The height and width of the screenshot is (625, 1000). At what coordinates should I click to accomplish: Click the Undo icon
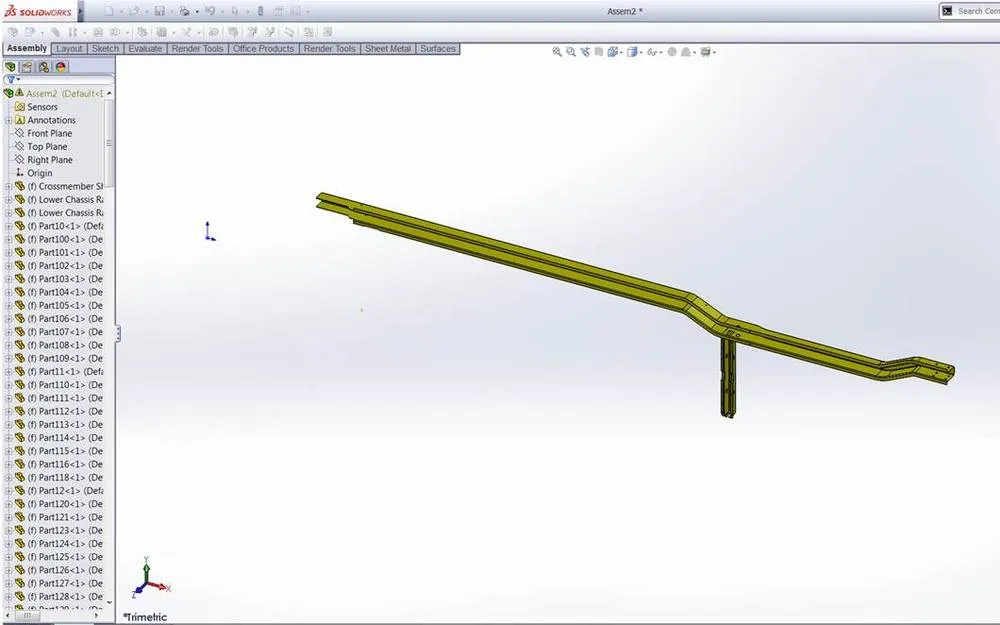pos(209,10)
